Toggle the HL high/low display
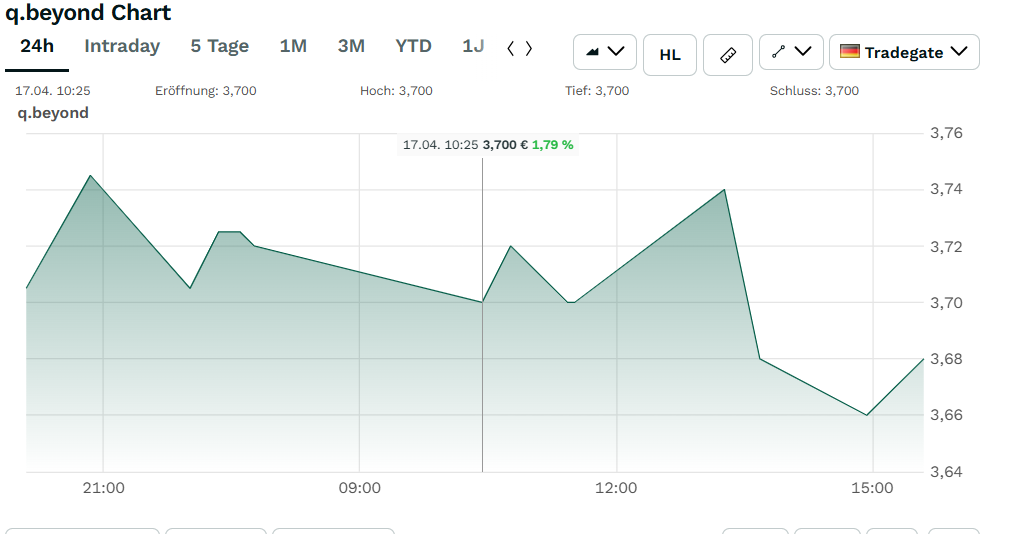This screenshot has width=1025, height=534. [x=670, y=54]
